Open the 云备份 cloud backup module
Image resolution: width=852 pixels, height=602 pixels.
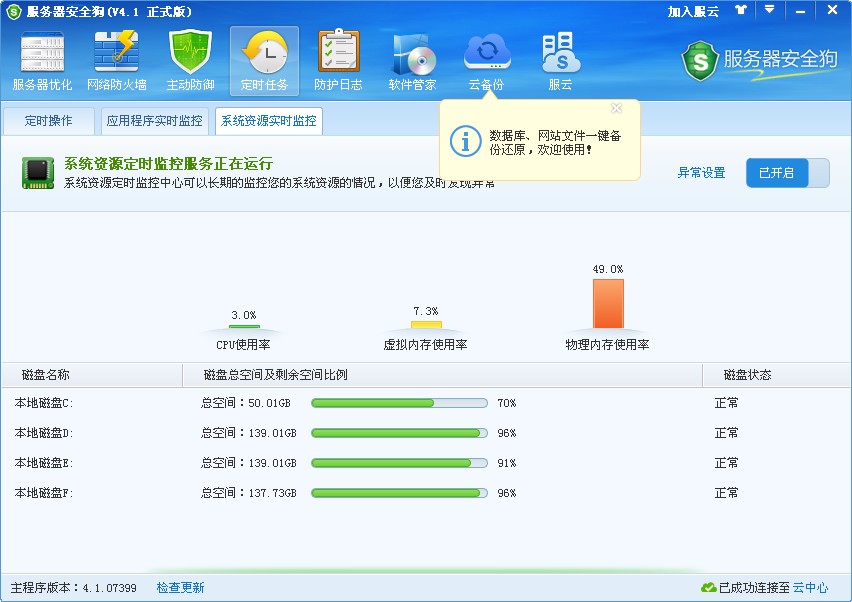point(486,61)
